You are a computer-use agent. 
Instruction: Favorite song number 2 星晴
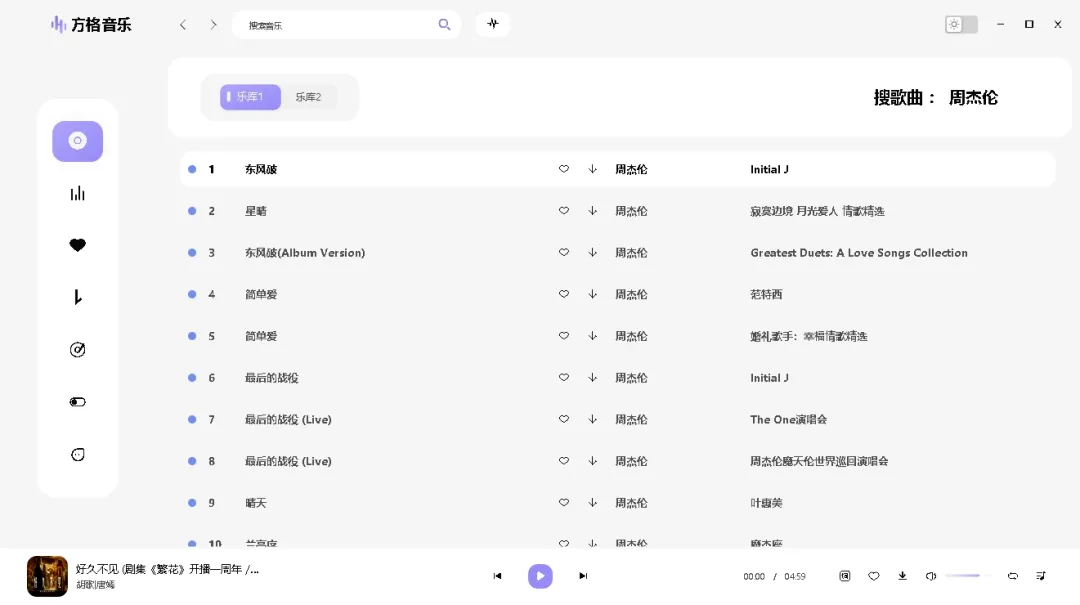point(563,211)
